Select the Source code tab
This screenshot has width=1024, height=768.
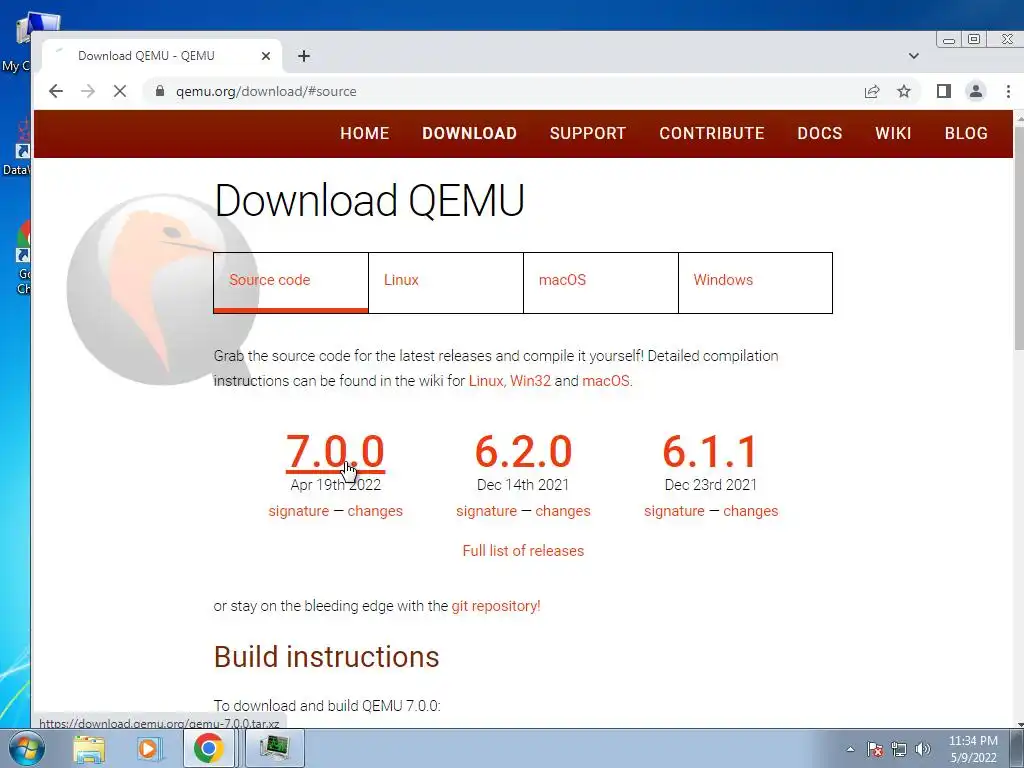point(291,283)
